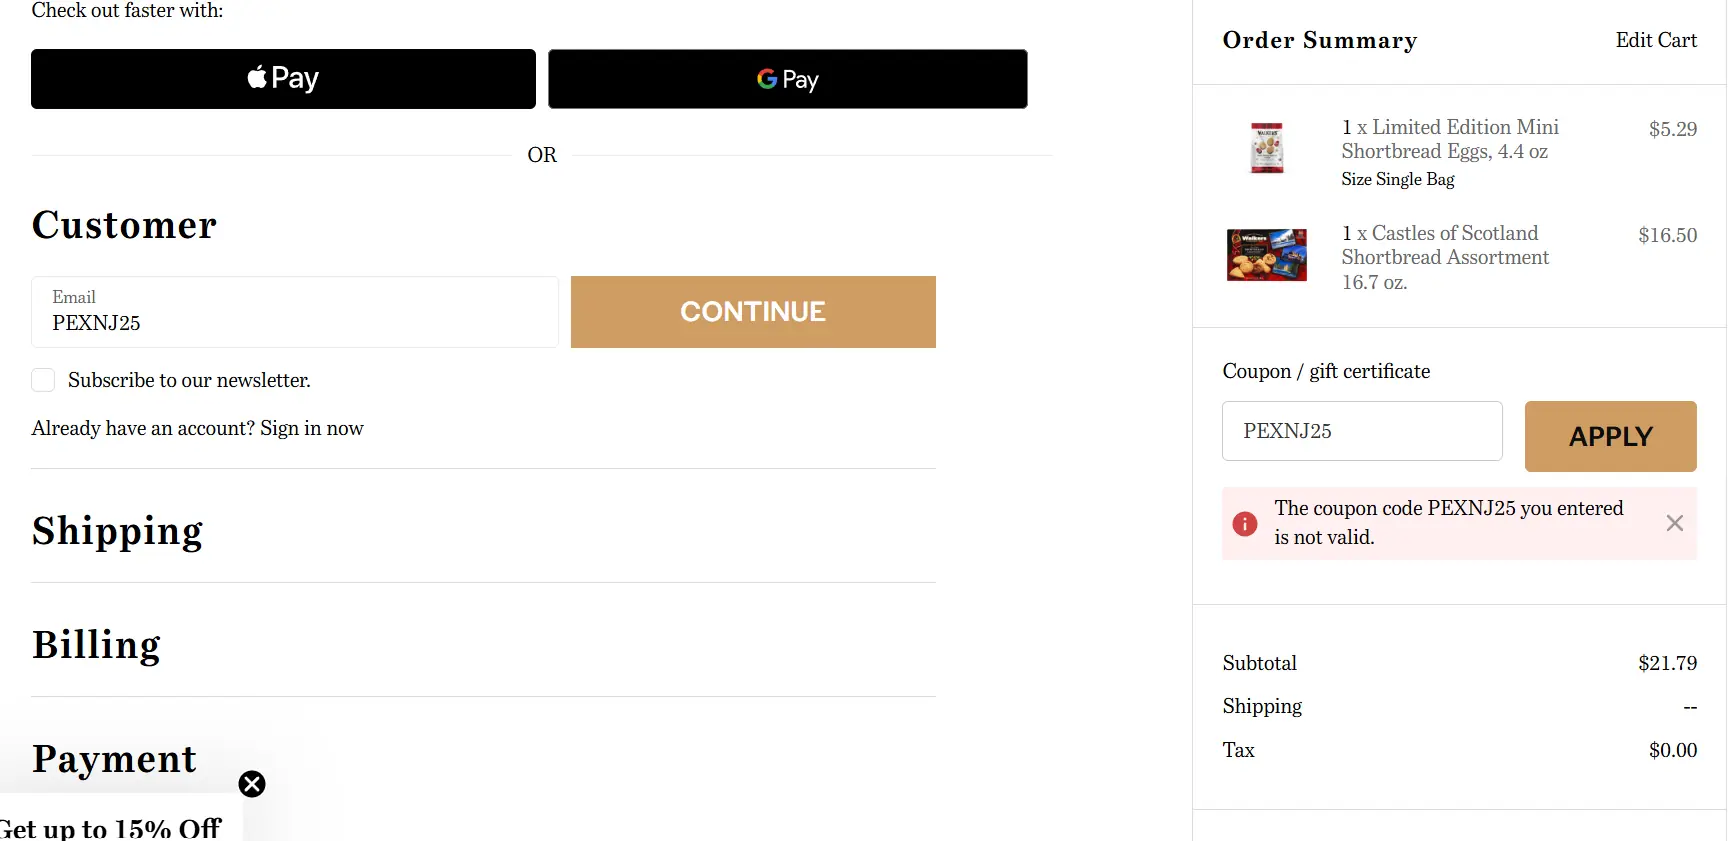1729x841 pixels.
Task: Open the Get up to 15% Off banner
Action: (x=112, y=827)
